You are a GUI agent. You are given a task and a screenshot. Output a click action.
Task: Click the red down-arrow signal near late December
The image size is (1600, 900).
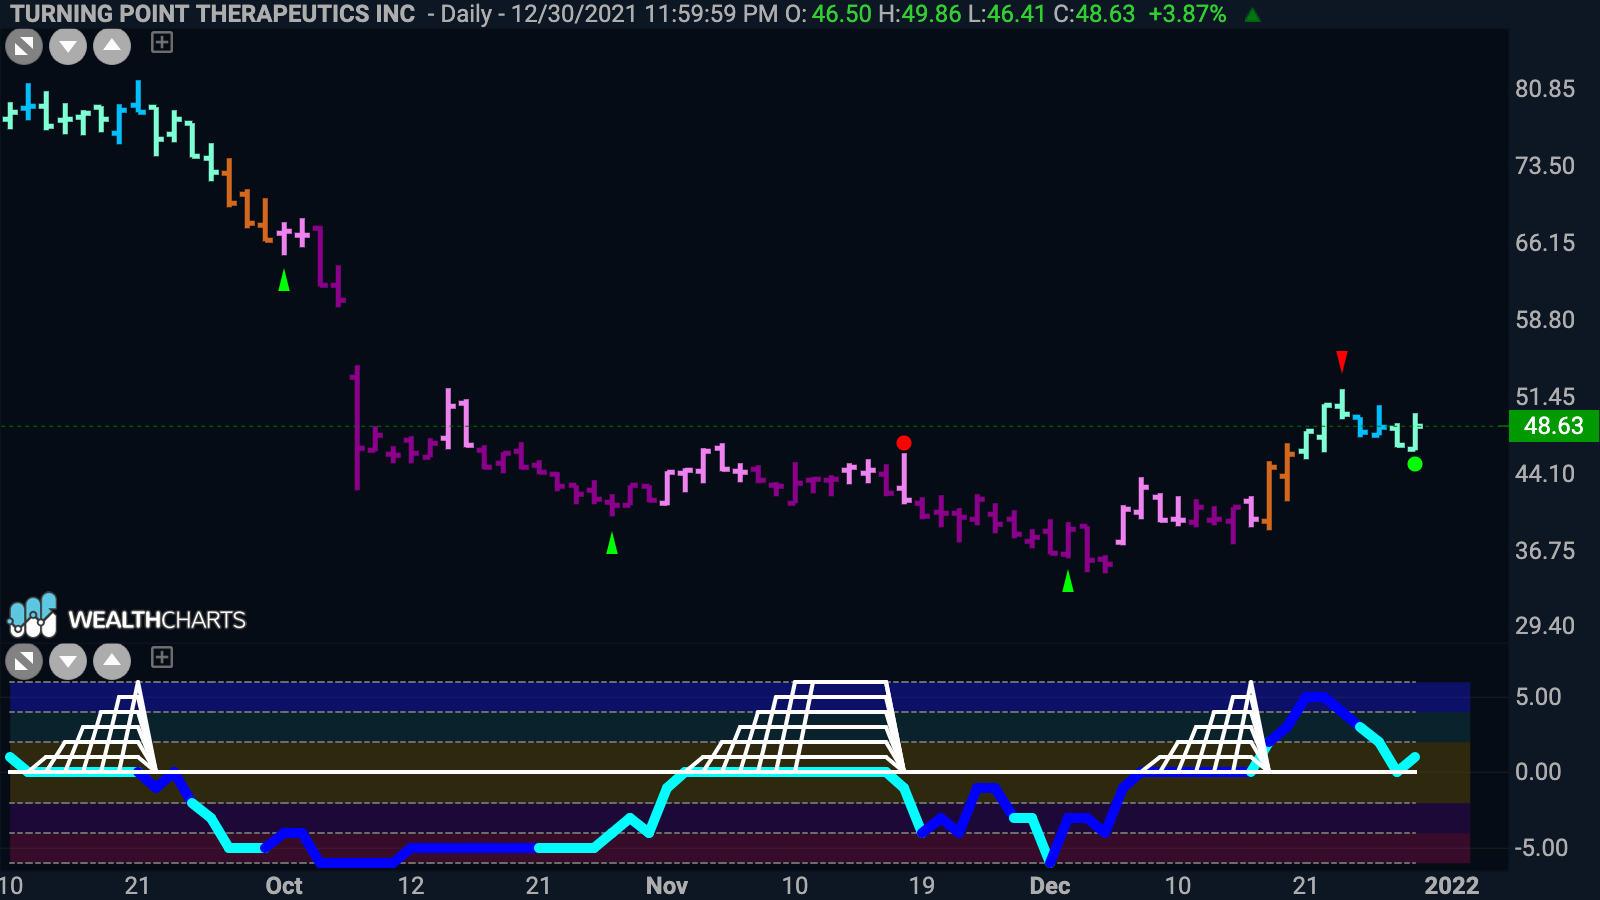click(1342, 361)
